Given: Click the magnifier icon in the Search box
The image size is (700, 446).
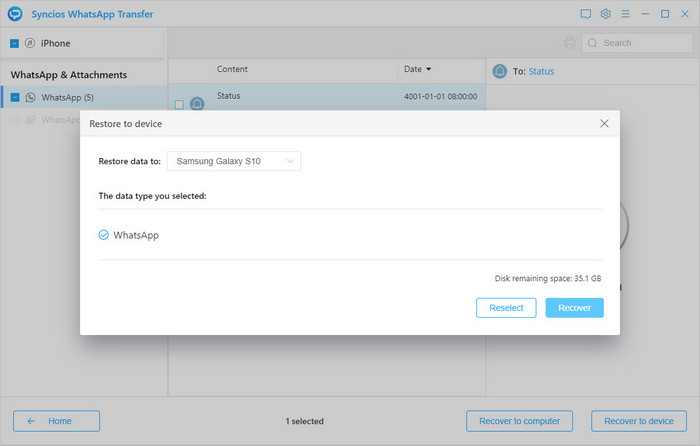Looking at the screenshot, I should point(592,43).
